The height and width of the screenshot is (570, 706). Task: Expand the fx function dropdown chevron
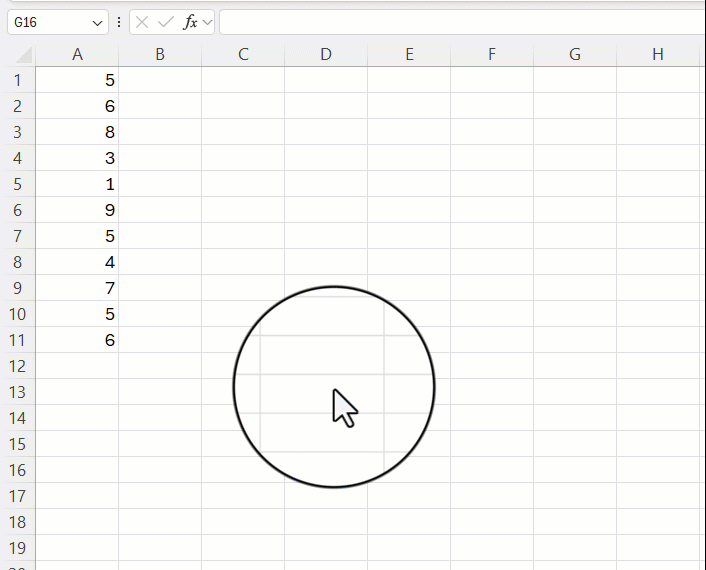point(207,22)
